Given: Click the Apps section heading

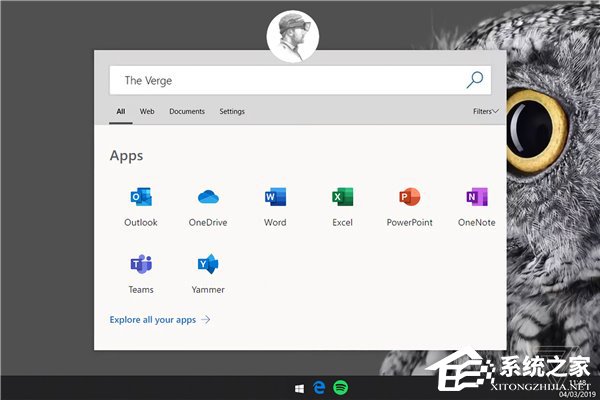Looking at the screenshot, I should [x=126, y=156].
